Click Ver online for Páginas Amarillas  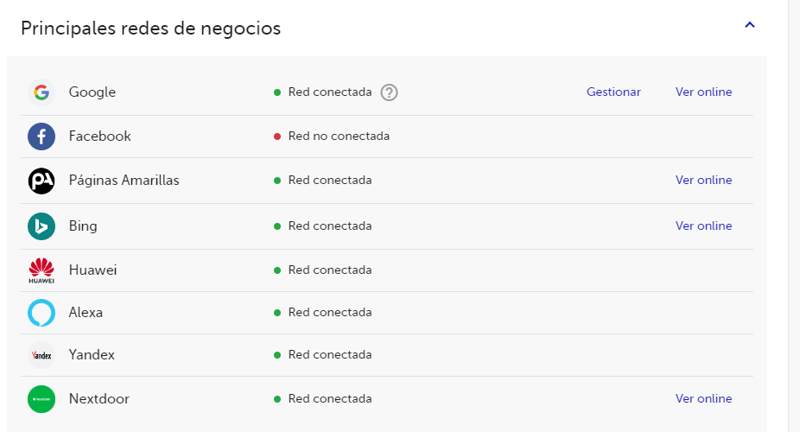703,180
